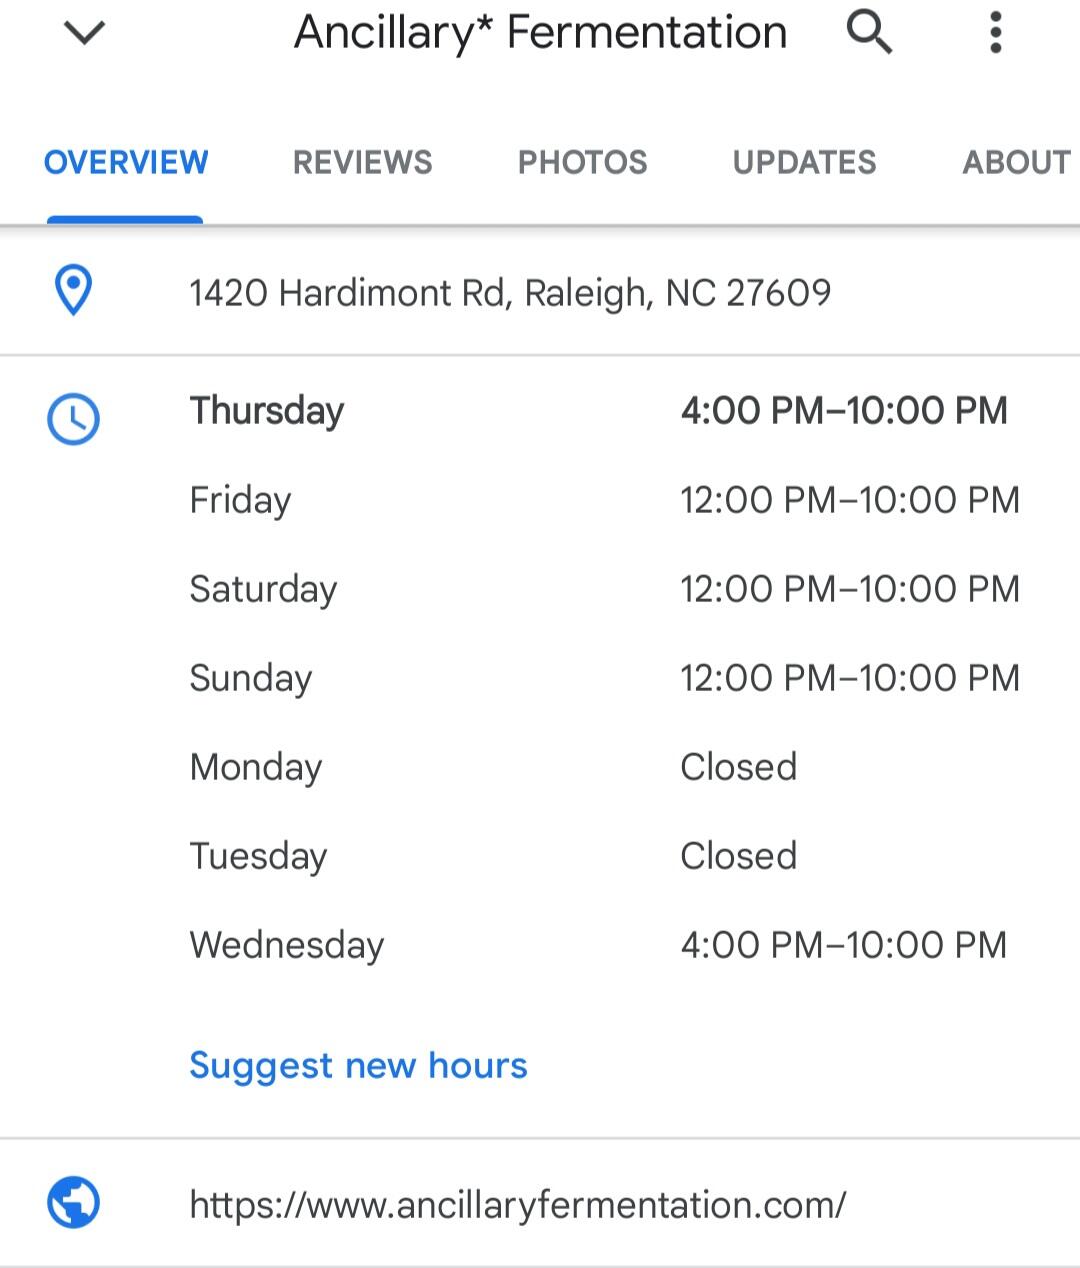Screen dimensions: 1080x1268
Task: Open the Updates tab
Action: (804, 162)
